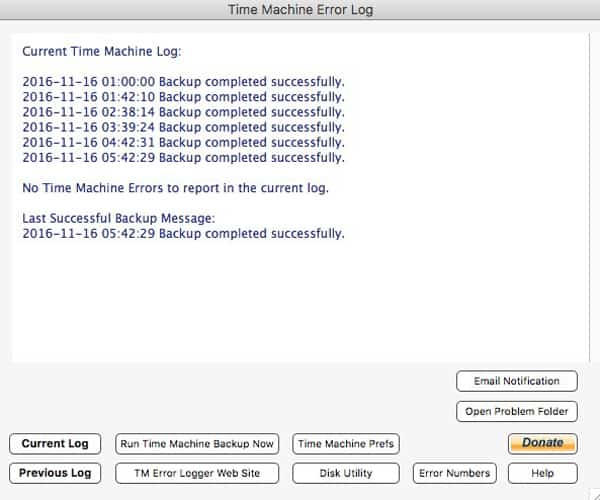View the Error Numbers list
Viewport: 600px width, 500px height.
454,473
